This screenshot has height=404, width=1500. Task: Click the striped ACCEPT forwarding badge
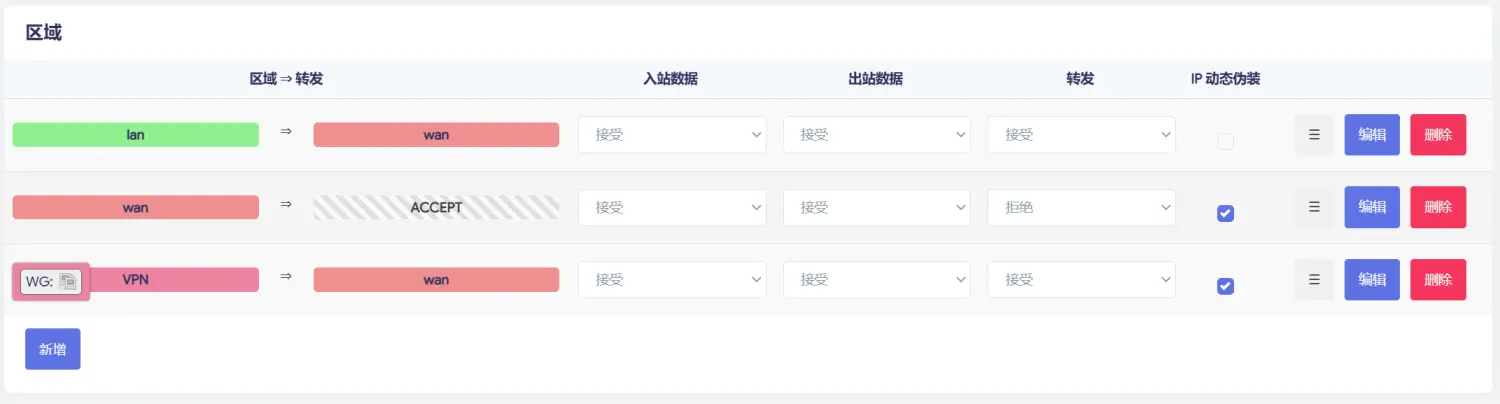point(436,207)
